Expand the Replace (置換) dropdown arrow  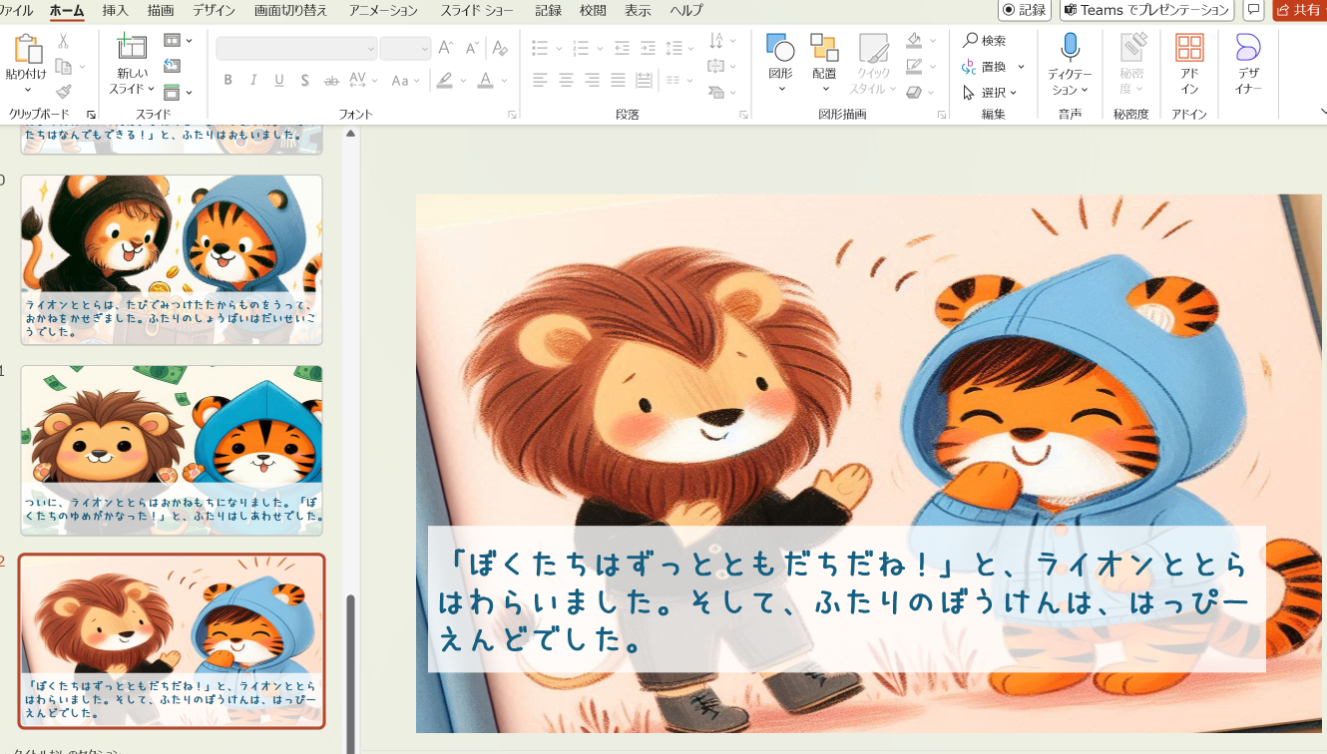(x=1021, y=67)
